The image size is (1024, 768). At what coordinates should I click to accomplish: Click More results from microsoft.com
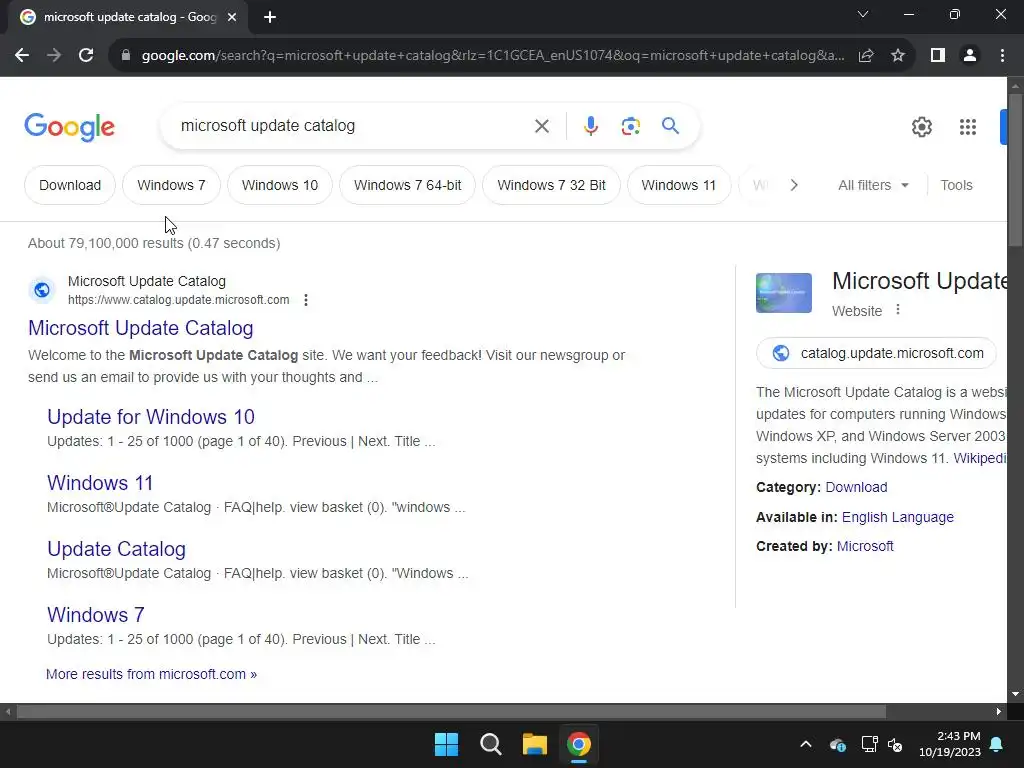point(152,674)
